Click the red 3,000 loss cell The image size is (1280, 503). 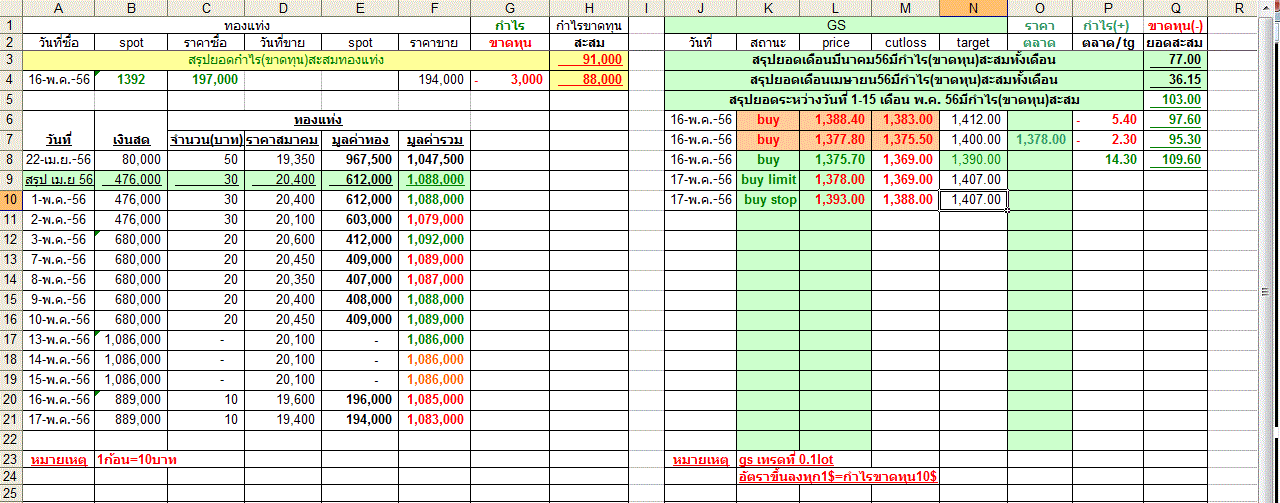pos(510,80)
